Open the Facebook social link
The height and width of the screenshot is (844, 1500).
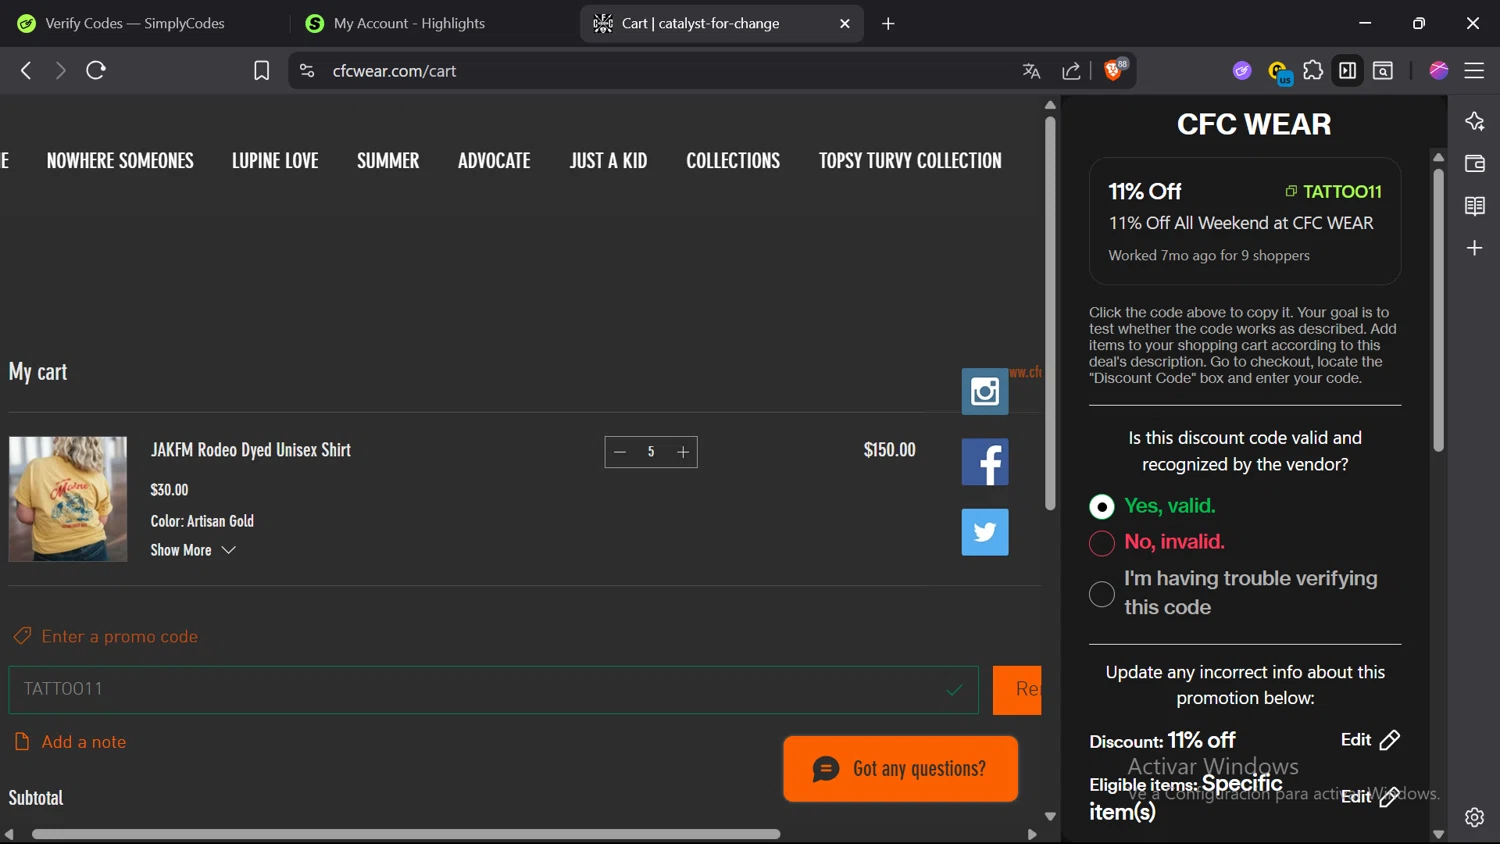pyautogui.click(x=985, y=462)
